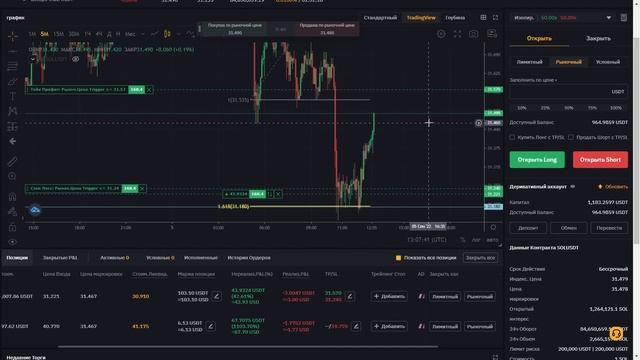Select the text annotation tool
This screenshot has height=360, width=640.
click(x=13, y=96)
